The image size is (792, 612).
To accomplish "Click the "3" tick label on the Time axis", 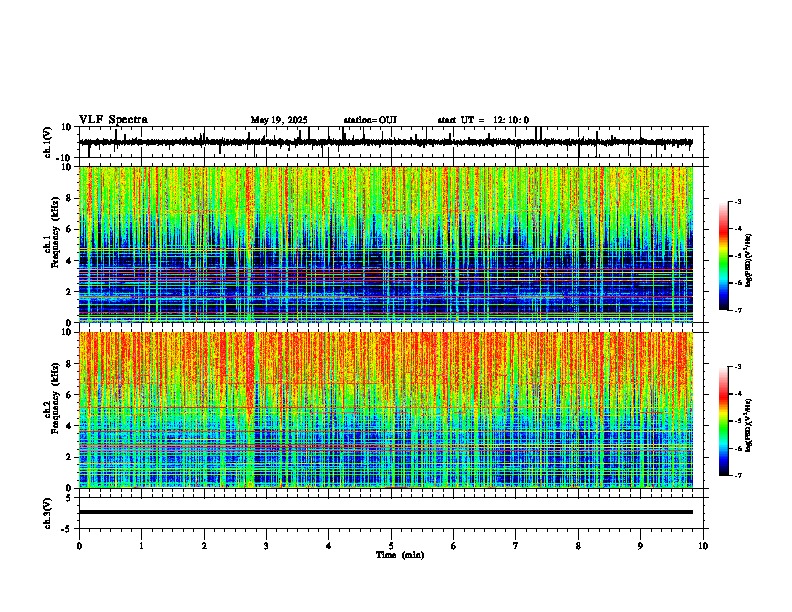I will pos(266,546).
